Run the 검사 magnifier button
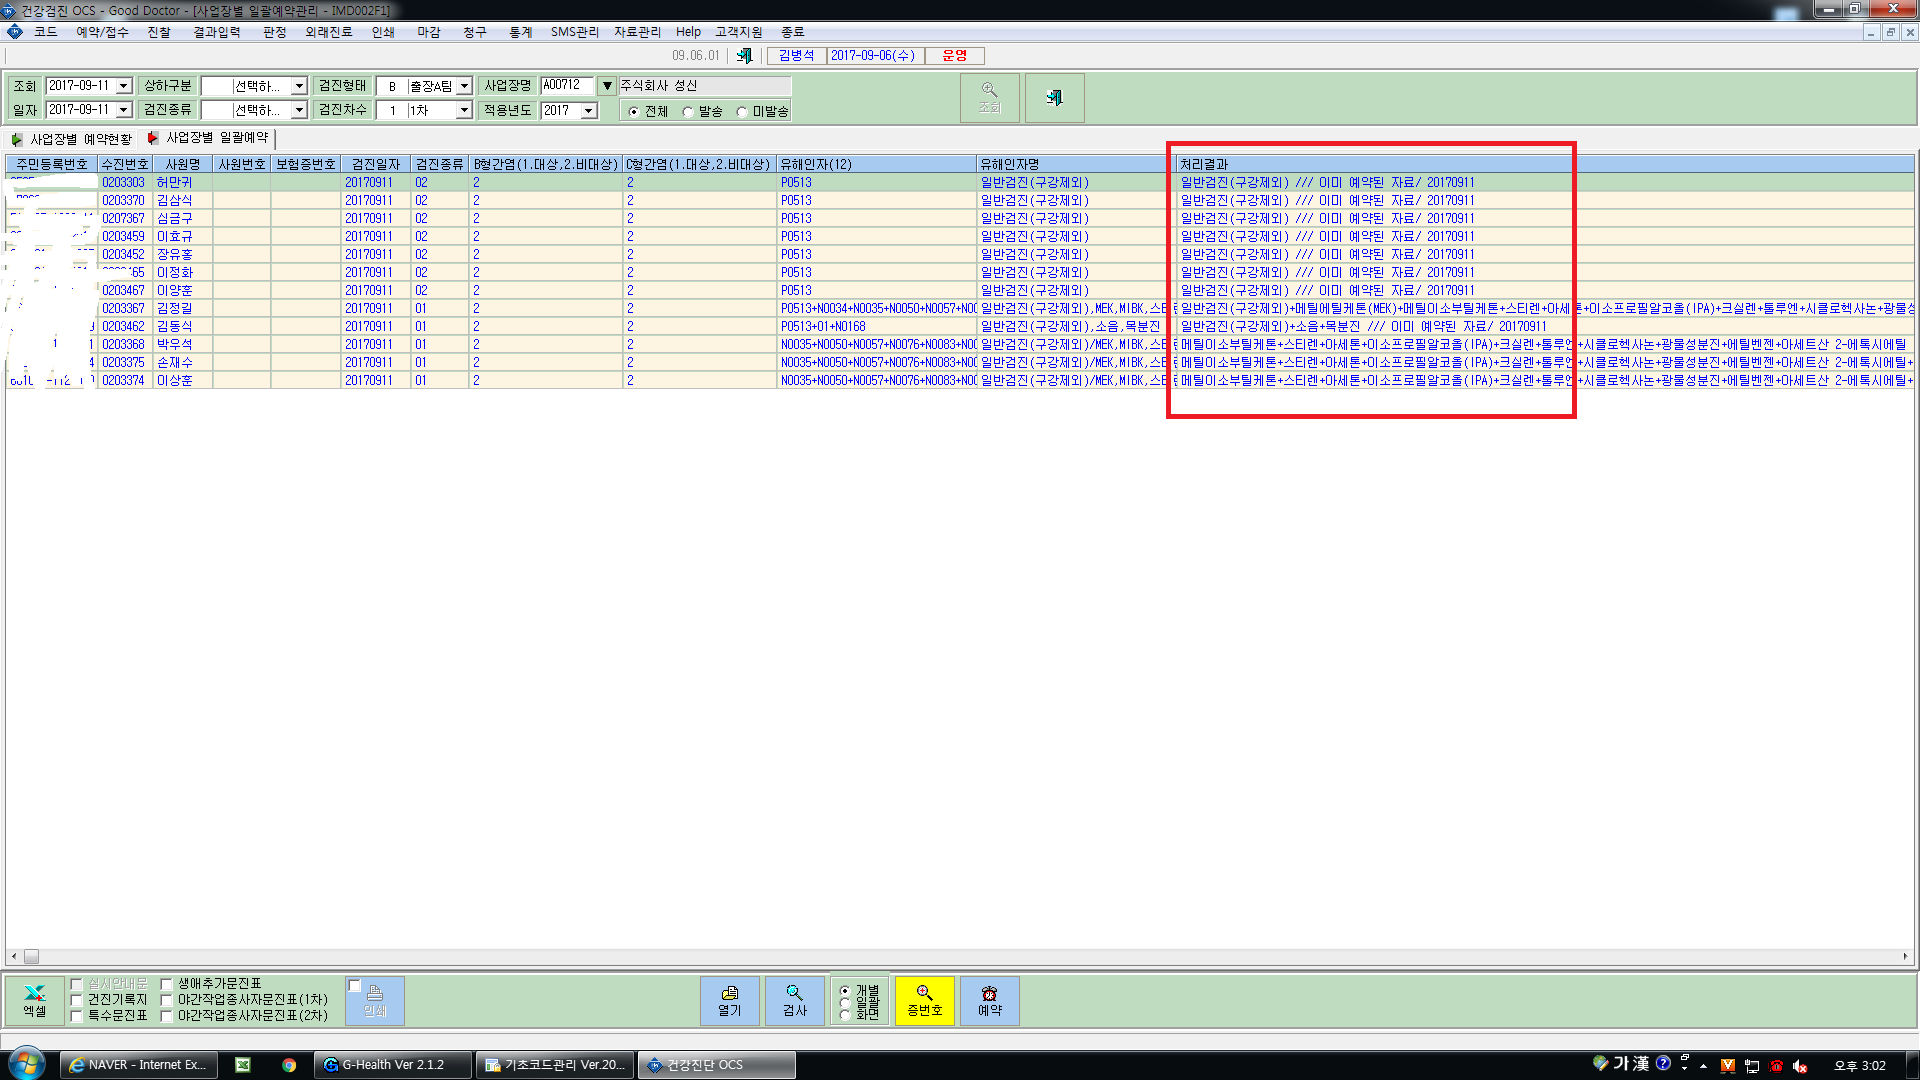1920x1080 pixels. click(794, 1000)
